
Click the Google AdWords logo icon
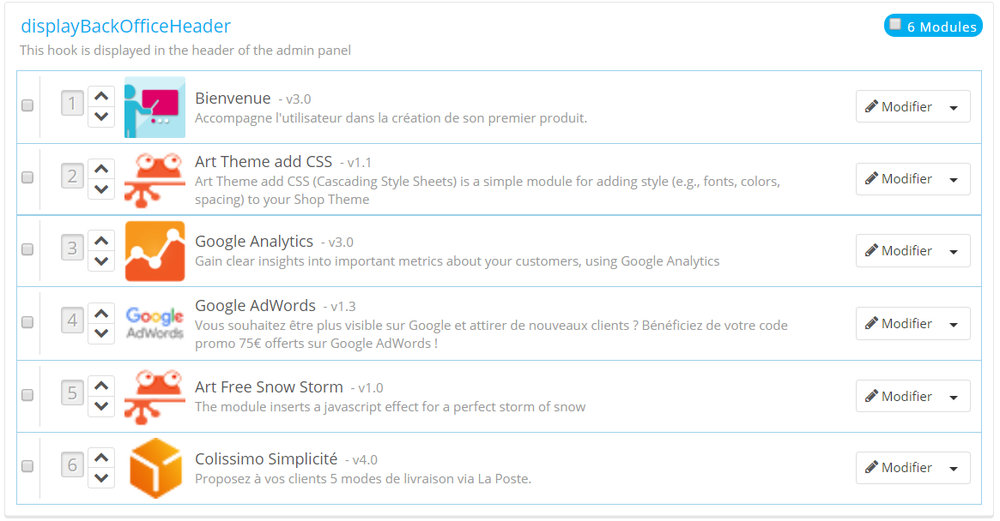pos(155,323)
